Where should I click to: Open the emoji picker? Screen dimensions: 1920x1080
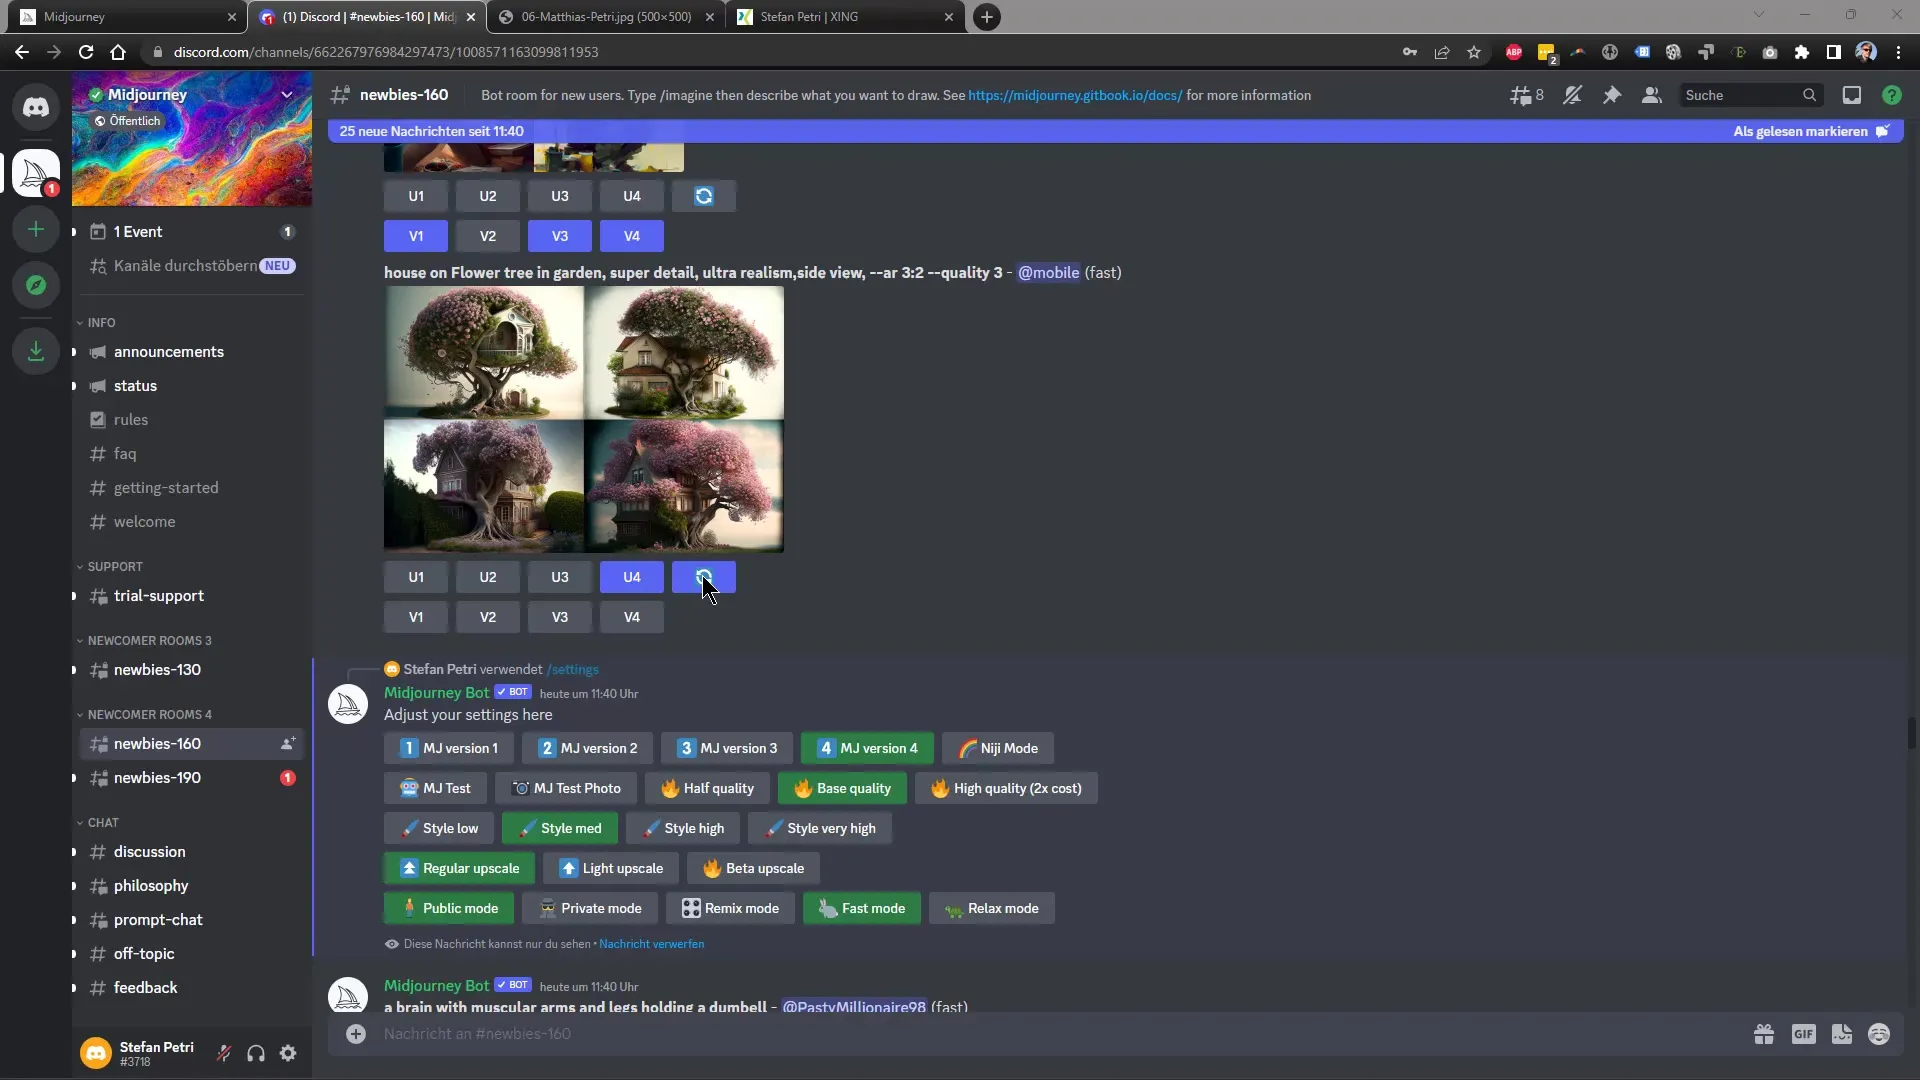[x=1879, y=1034]
